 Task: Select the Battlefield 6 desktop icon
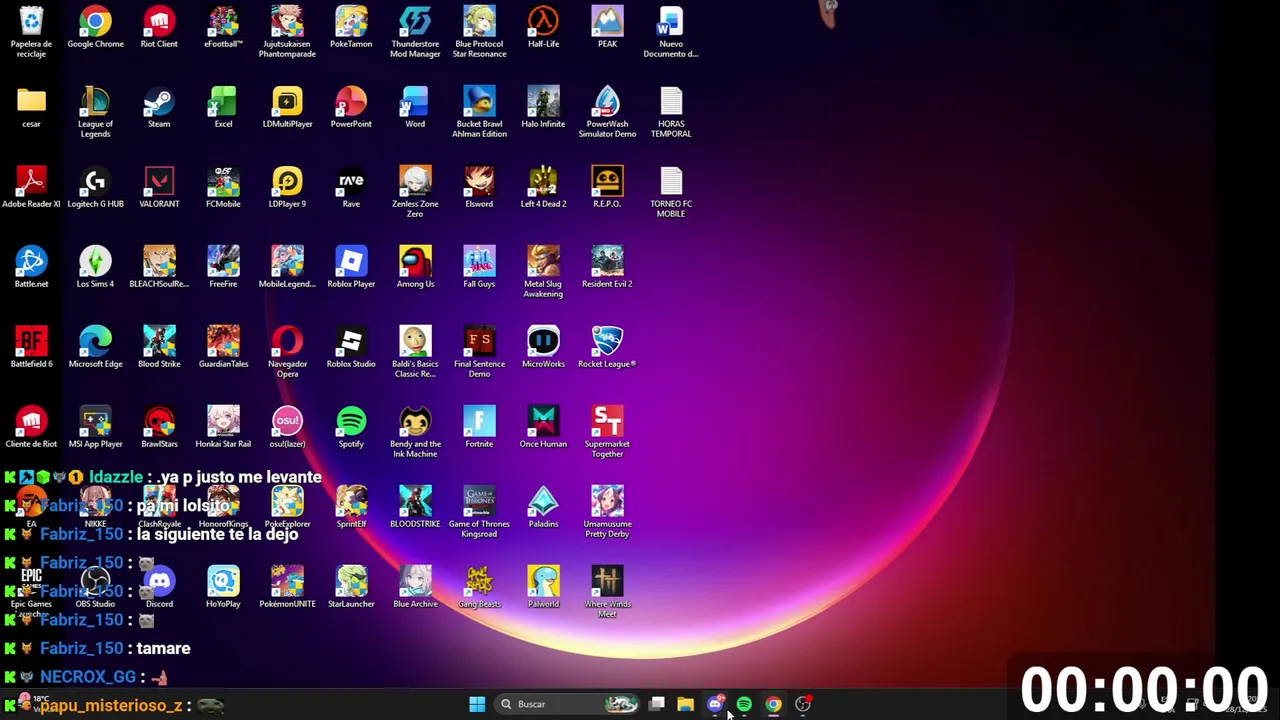[31, 348]
